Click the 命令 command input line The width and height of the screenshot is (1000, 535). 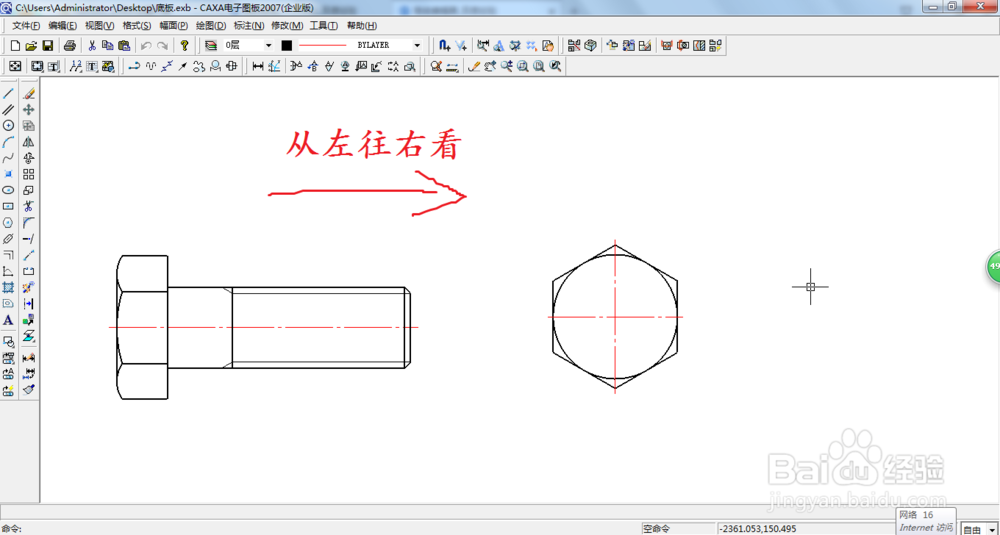click(x=319, y=529)
